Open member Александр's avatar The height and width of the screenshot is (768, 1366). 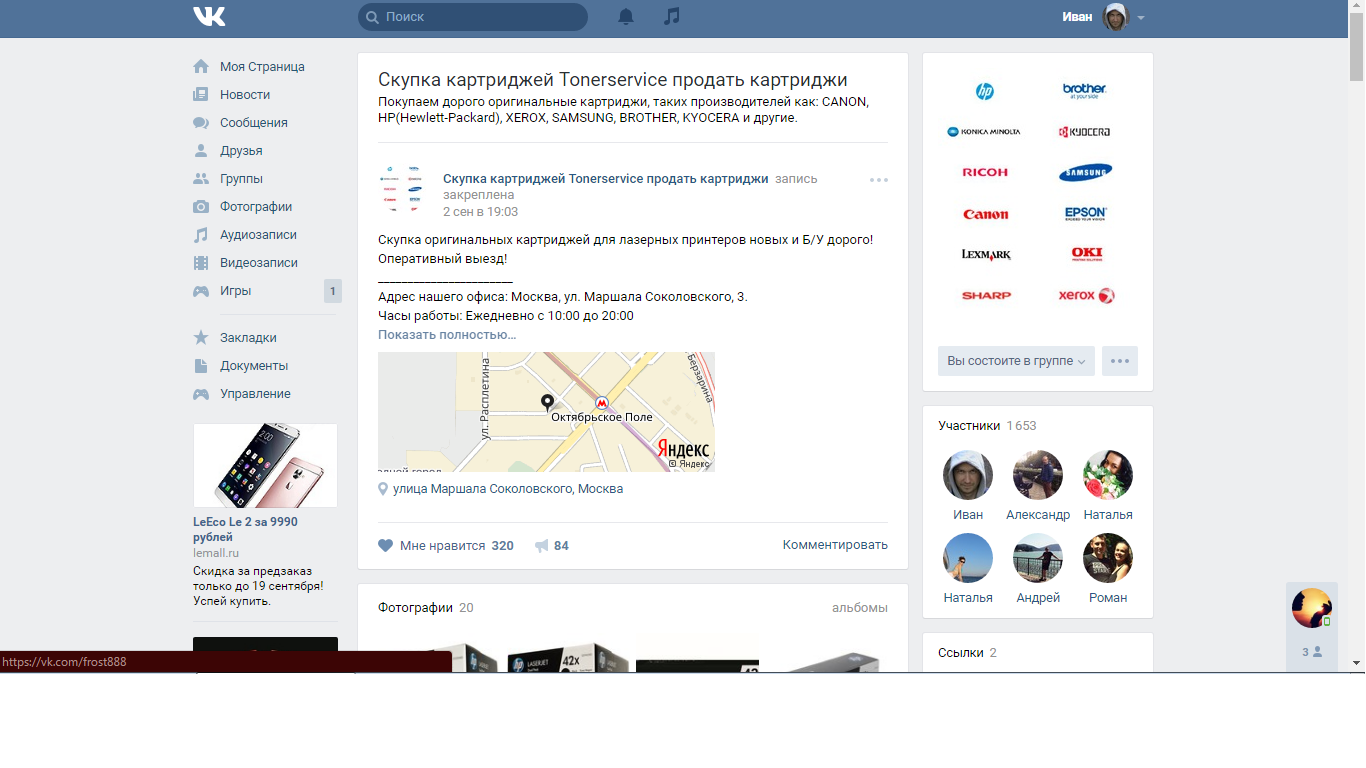pos(1038,475)
